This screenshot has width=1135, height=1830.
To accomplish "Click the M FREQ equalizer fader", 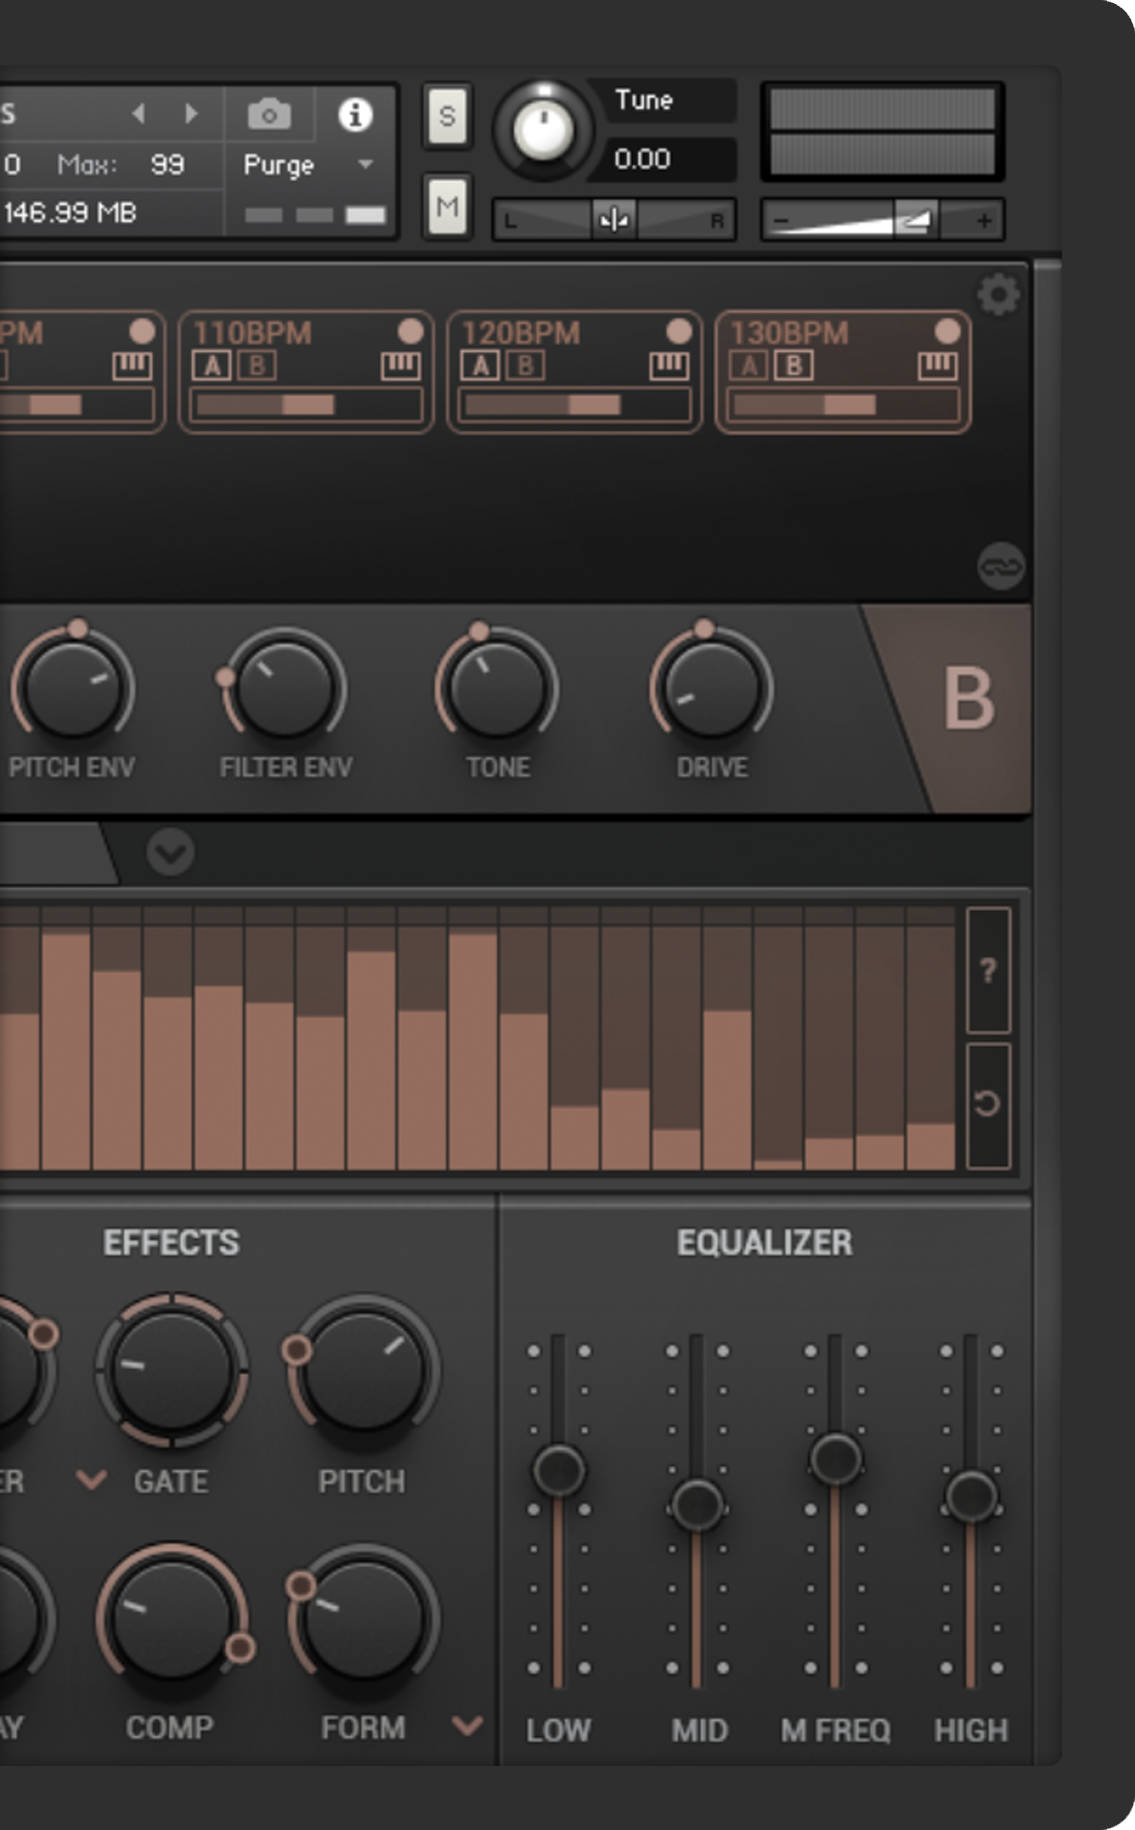I will pos(836,1459).
